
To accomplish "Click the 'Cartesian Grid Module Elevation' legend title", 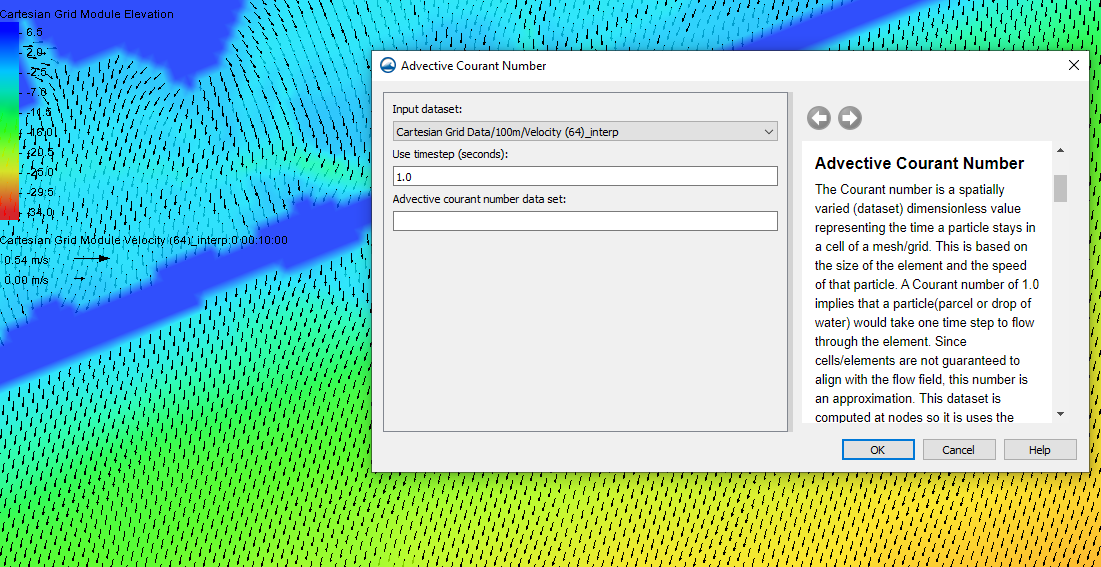I will tap(86, 14).
